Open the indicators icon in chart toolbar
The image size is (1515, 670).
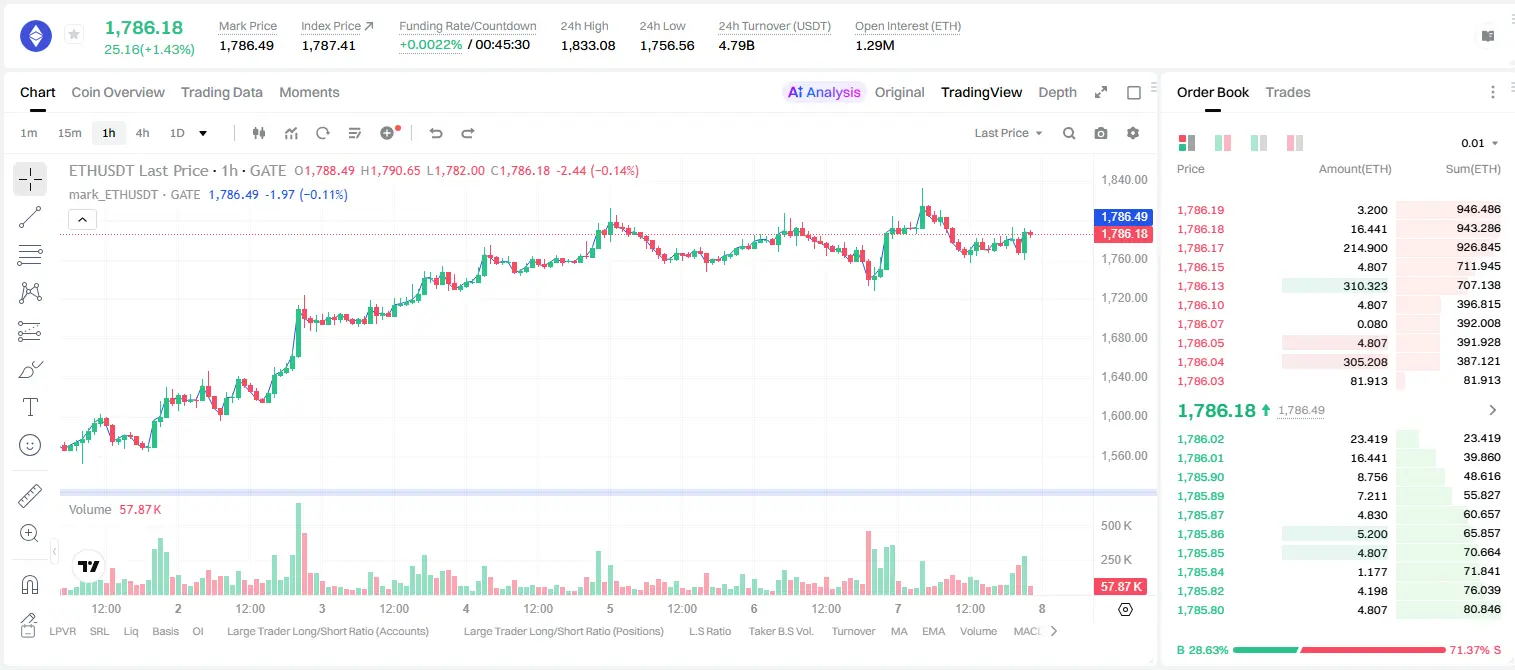click(x=291, y=133)
